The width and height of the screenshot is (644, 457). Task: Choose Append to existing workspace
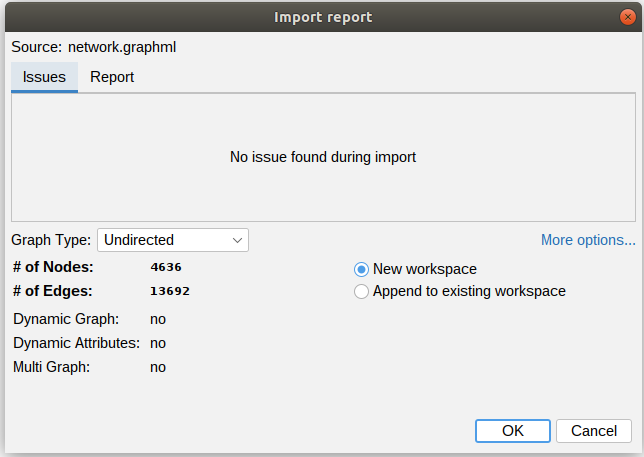[x=361, y=291]
